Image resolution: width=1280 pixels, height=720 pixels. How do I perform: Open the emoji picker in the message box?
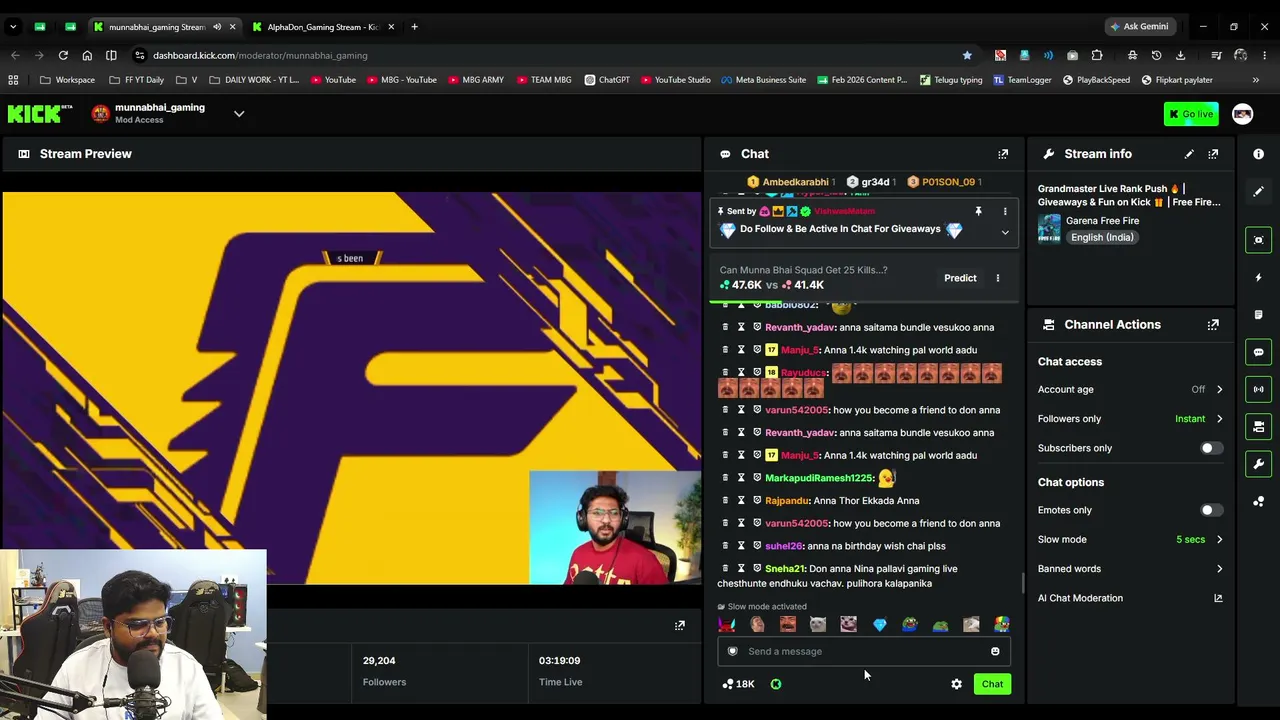pos(995,652)
